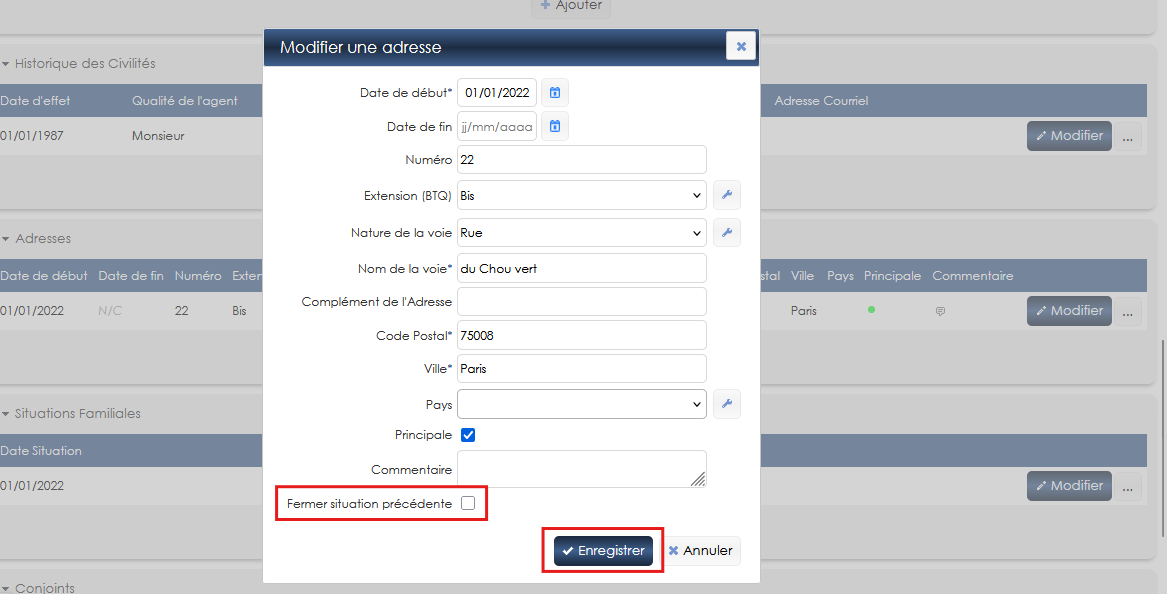The height and width of the screenshot is (594, 1174).
Task: Close the Modifier une adresse dialog
Action: [x=741, y=46]
